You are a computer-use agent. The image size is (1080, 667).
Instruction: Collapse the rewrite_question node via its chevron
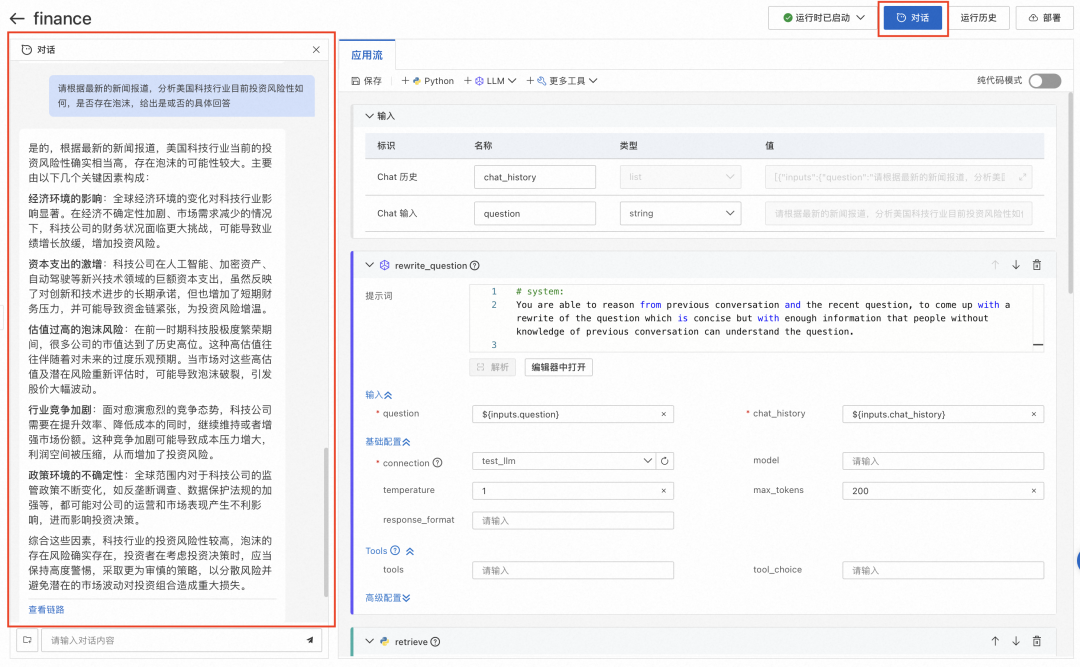click(369, 265)
